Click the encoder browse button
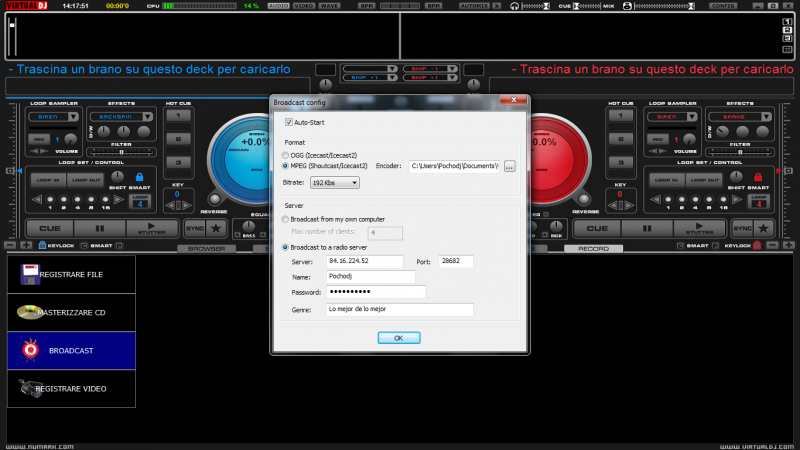 (510, 166)
